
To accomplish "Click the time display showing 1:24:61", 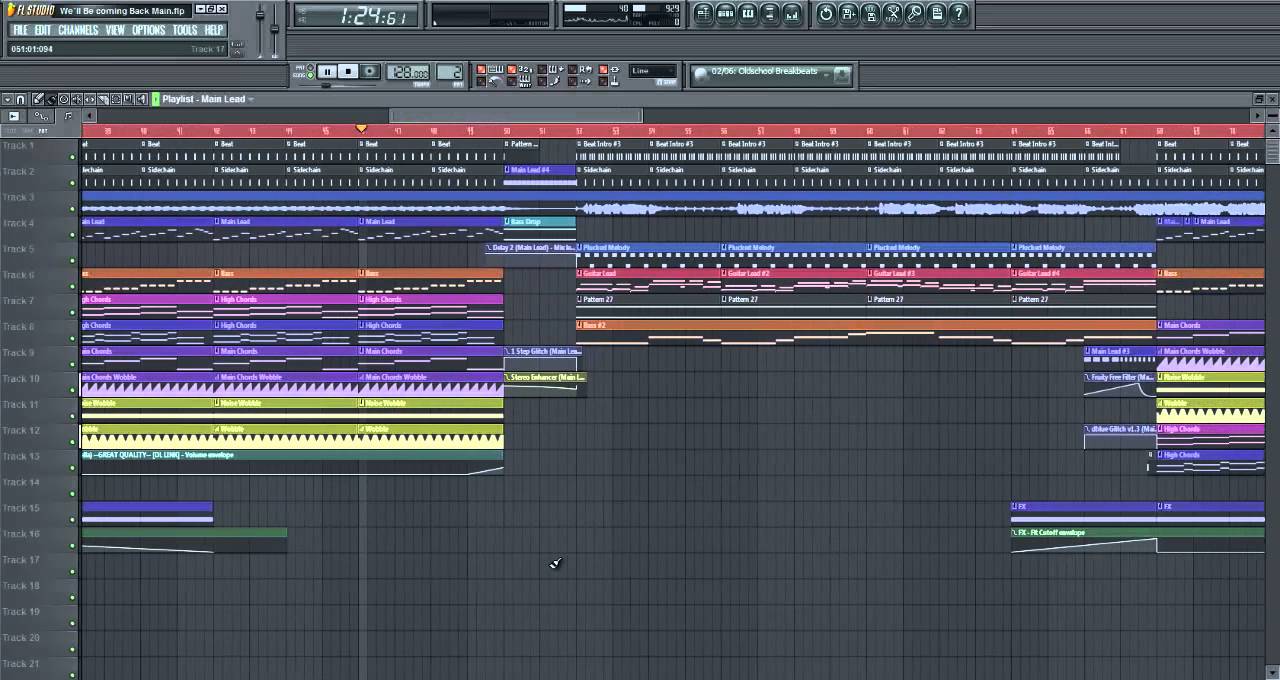I will click(x=356, y=15).
